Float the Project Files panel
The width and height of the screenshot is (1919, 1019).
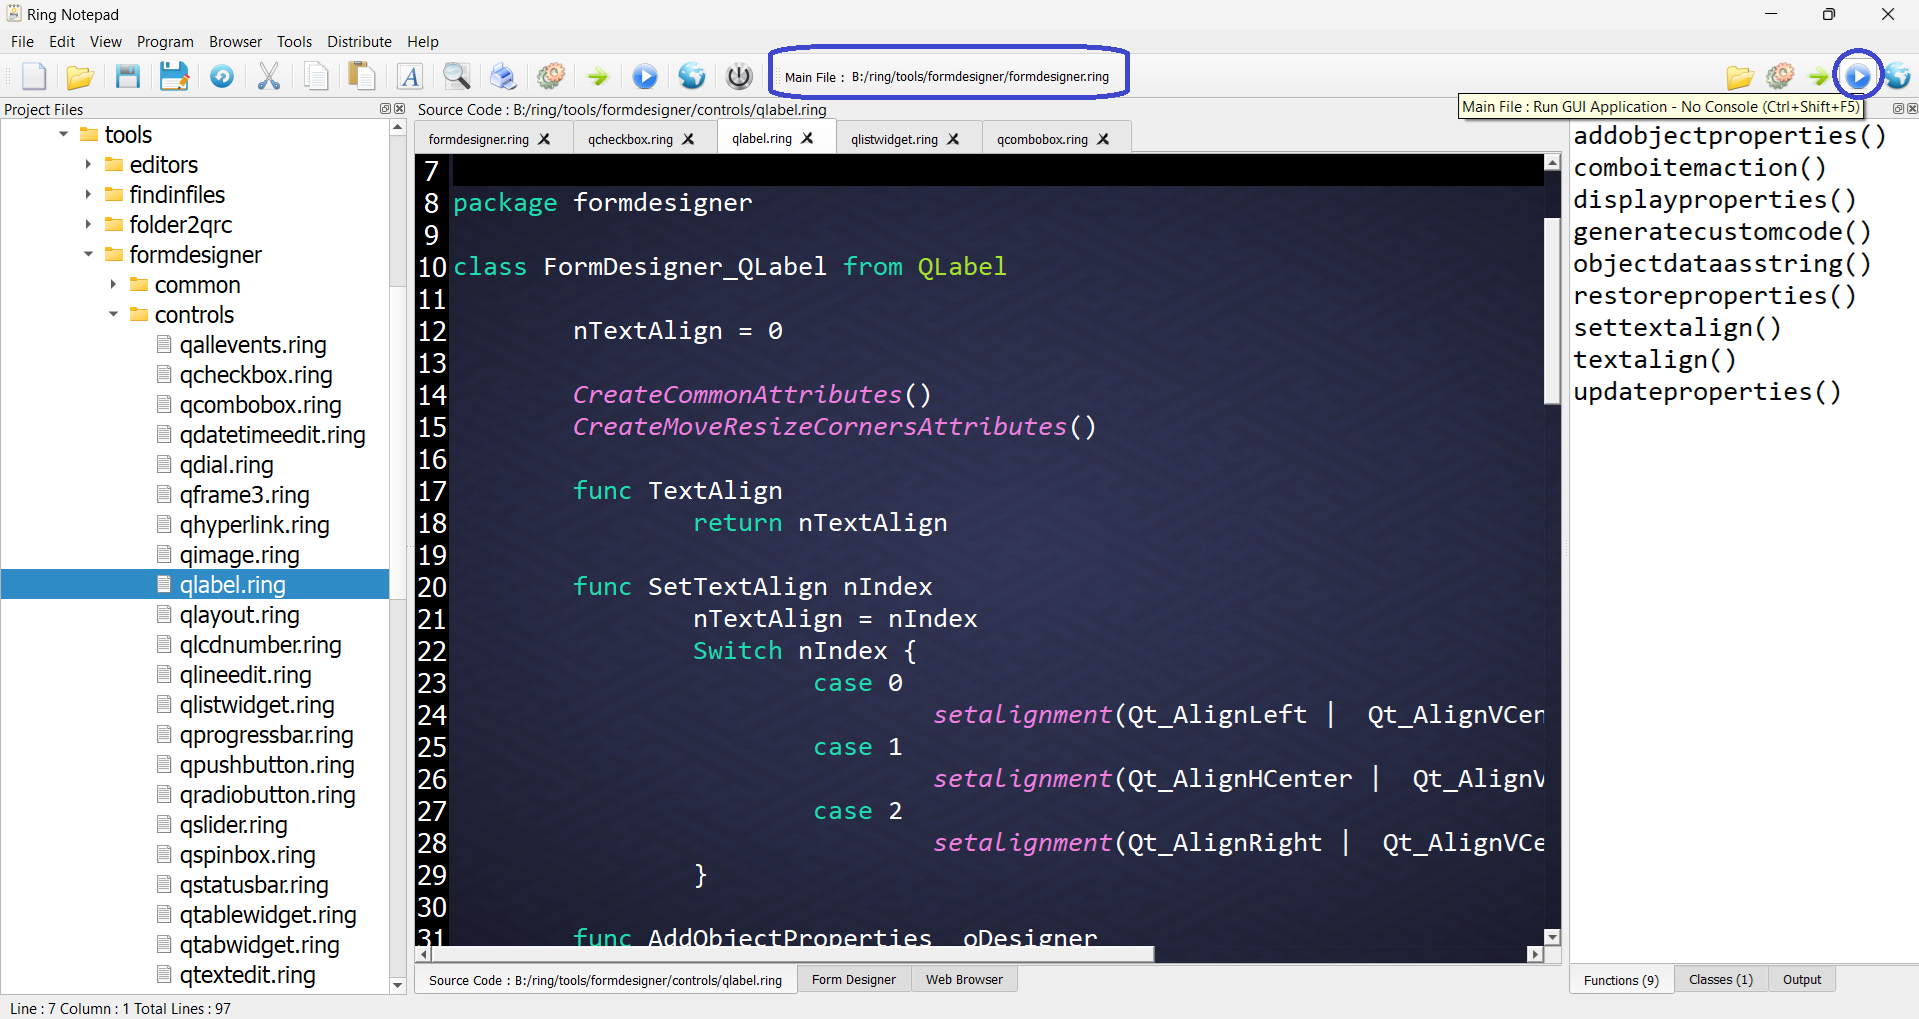coord(385,109)
